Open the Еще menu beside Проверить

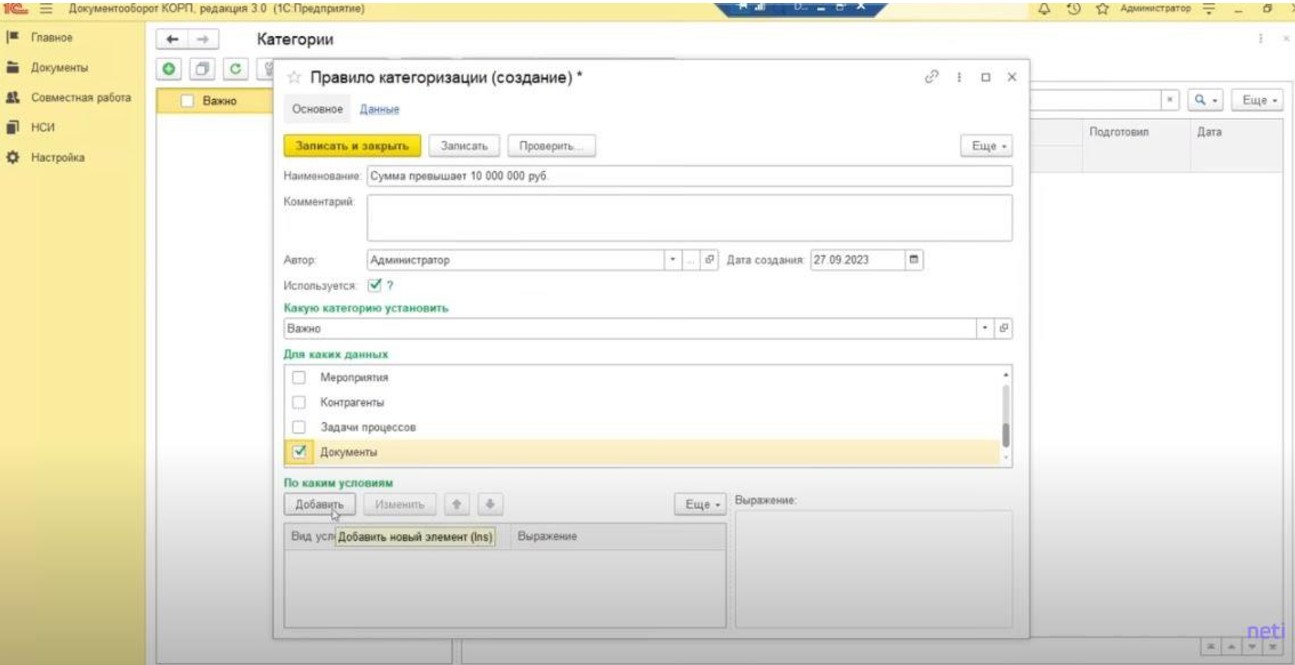tap(986, 146)
